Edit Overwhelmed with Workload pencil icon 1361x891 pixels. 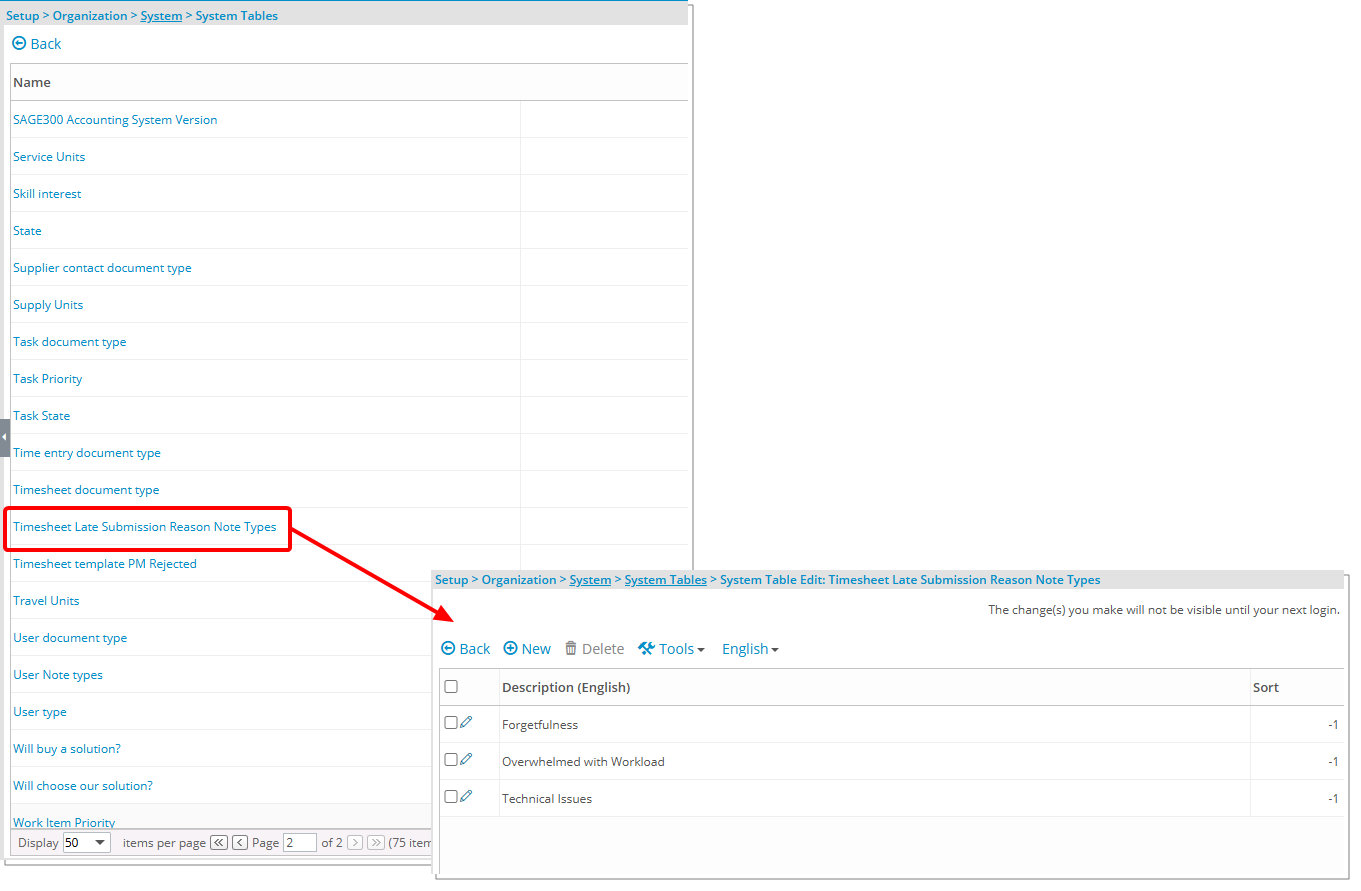click(466, 760)
